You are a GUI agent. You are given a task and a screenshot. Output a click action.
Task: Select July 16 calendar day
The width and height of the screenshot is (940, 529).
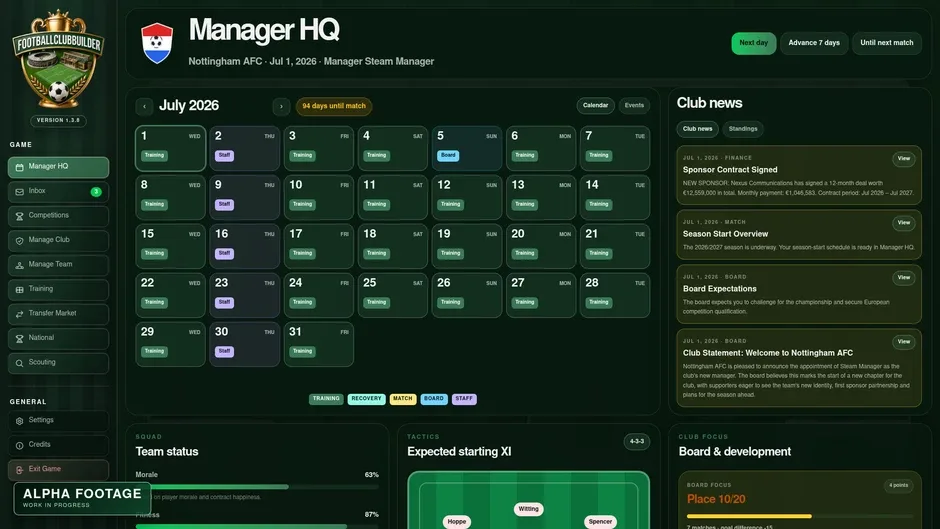(x=245, y=246)
